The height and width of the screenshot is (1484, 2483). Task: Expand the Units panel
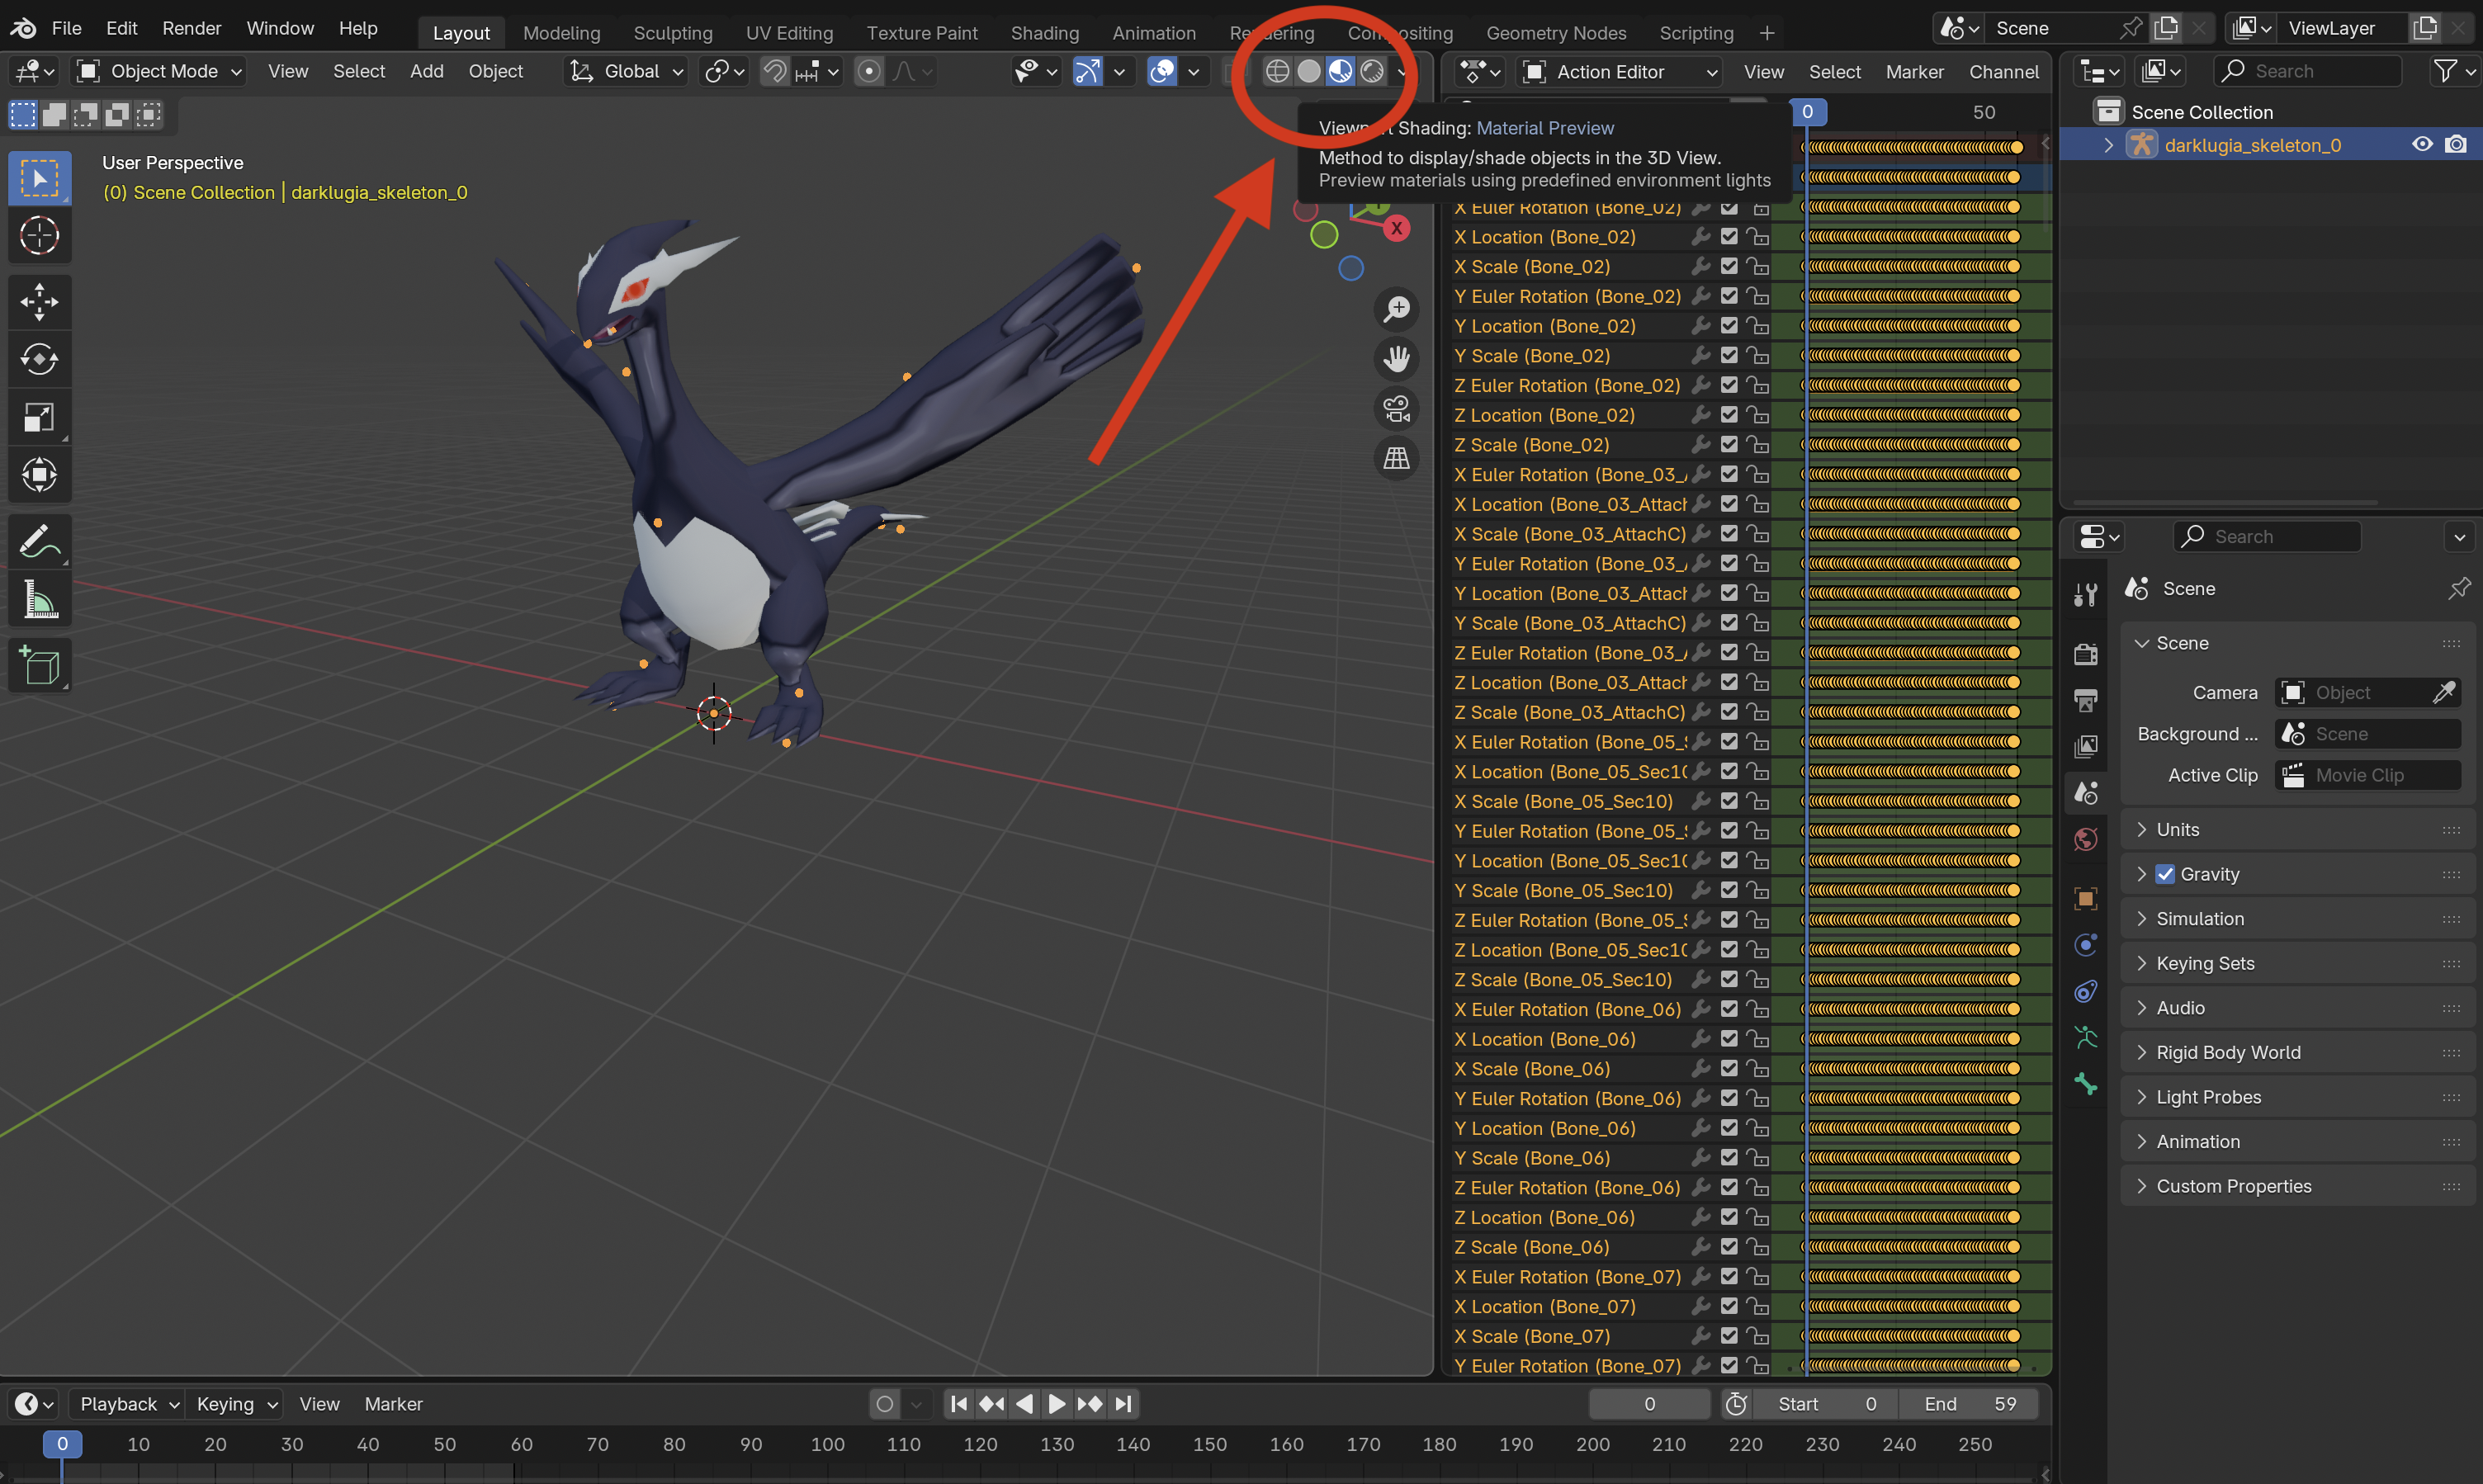click(2297, 830)
